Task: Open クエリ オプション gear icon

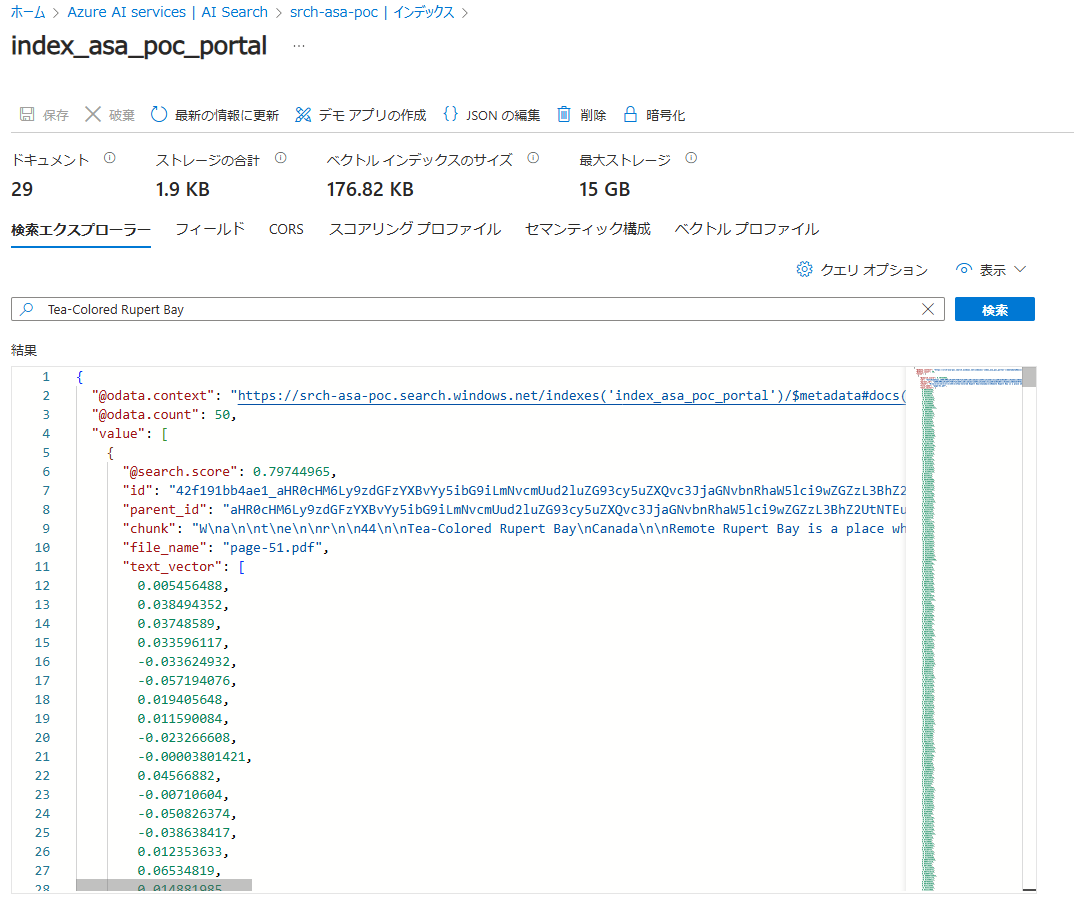Action: [x=804, y=269]
